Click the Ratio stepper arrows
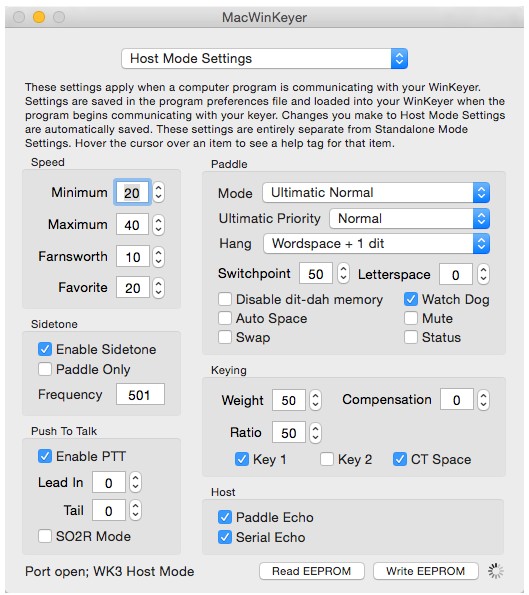529x595 pixels. click(316, 433)
